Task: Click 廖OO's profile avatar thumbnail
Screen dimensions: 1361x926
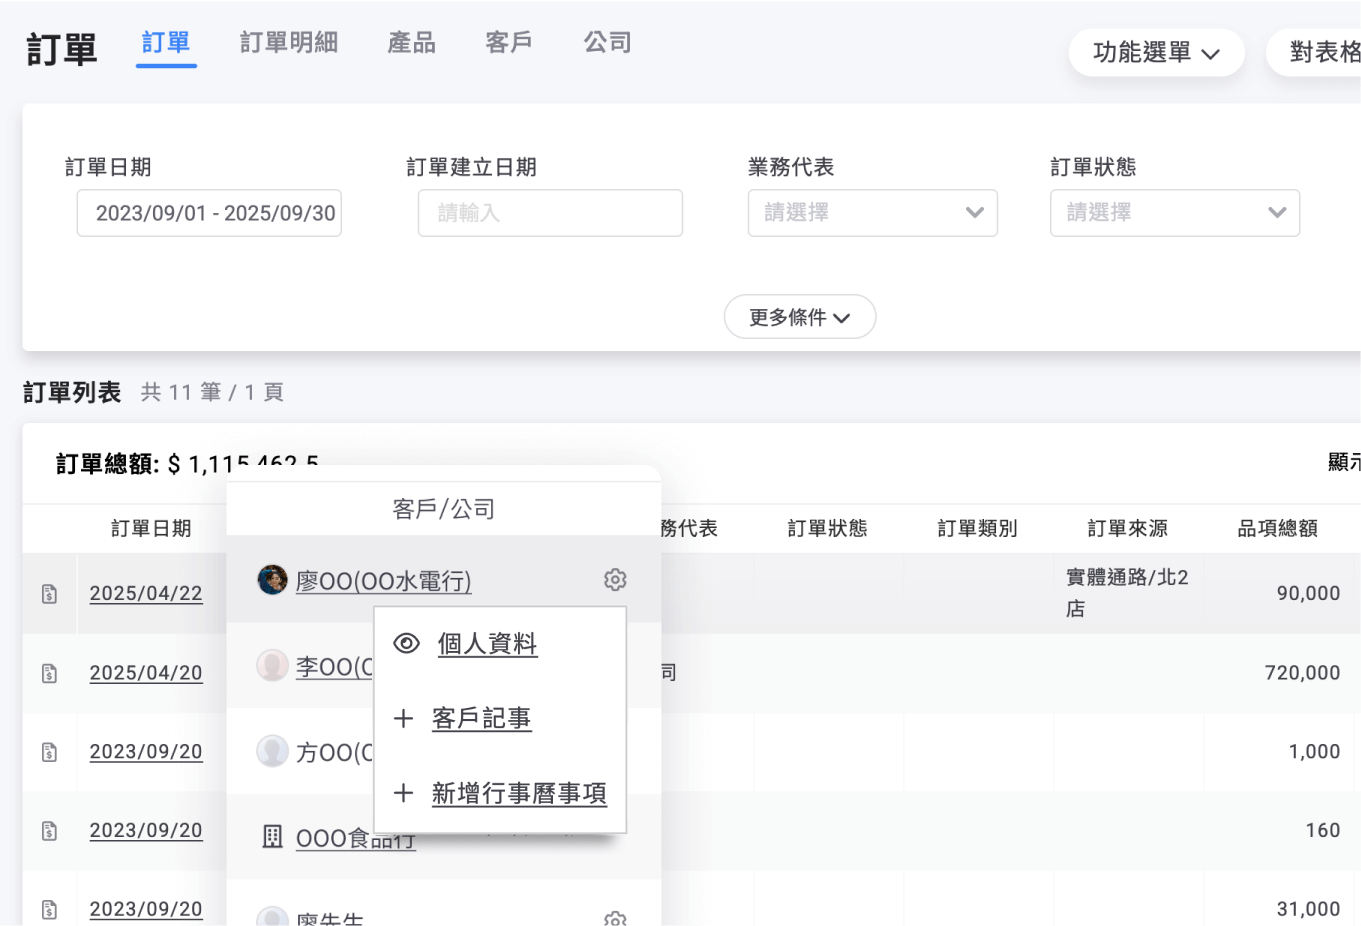Action: 272,579
